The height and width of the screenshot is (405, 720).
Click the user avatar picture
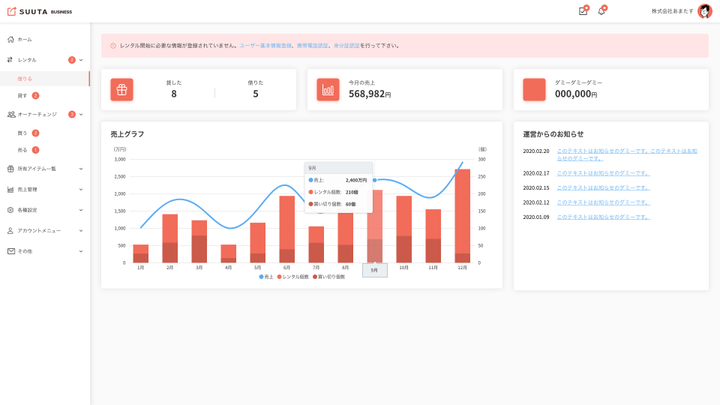tap(705, 11)
